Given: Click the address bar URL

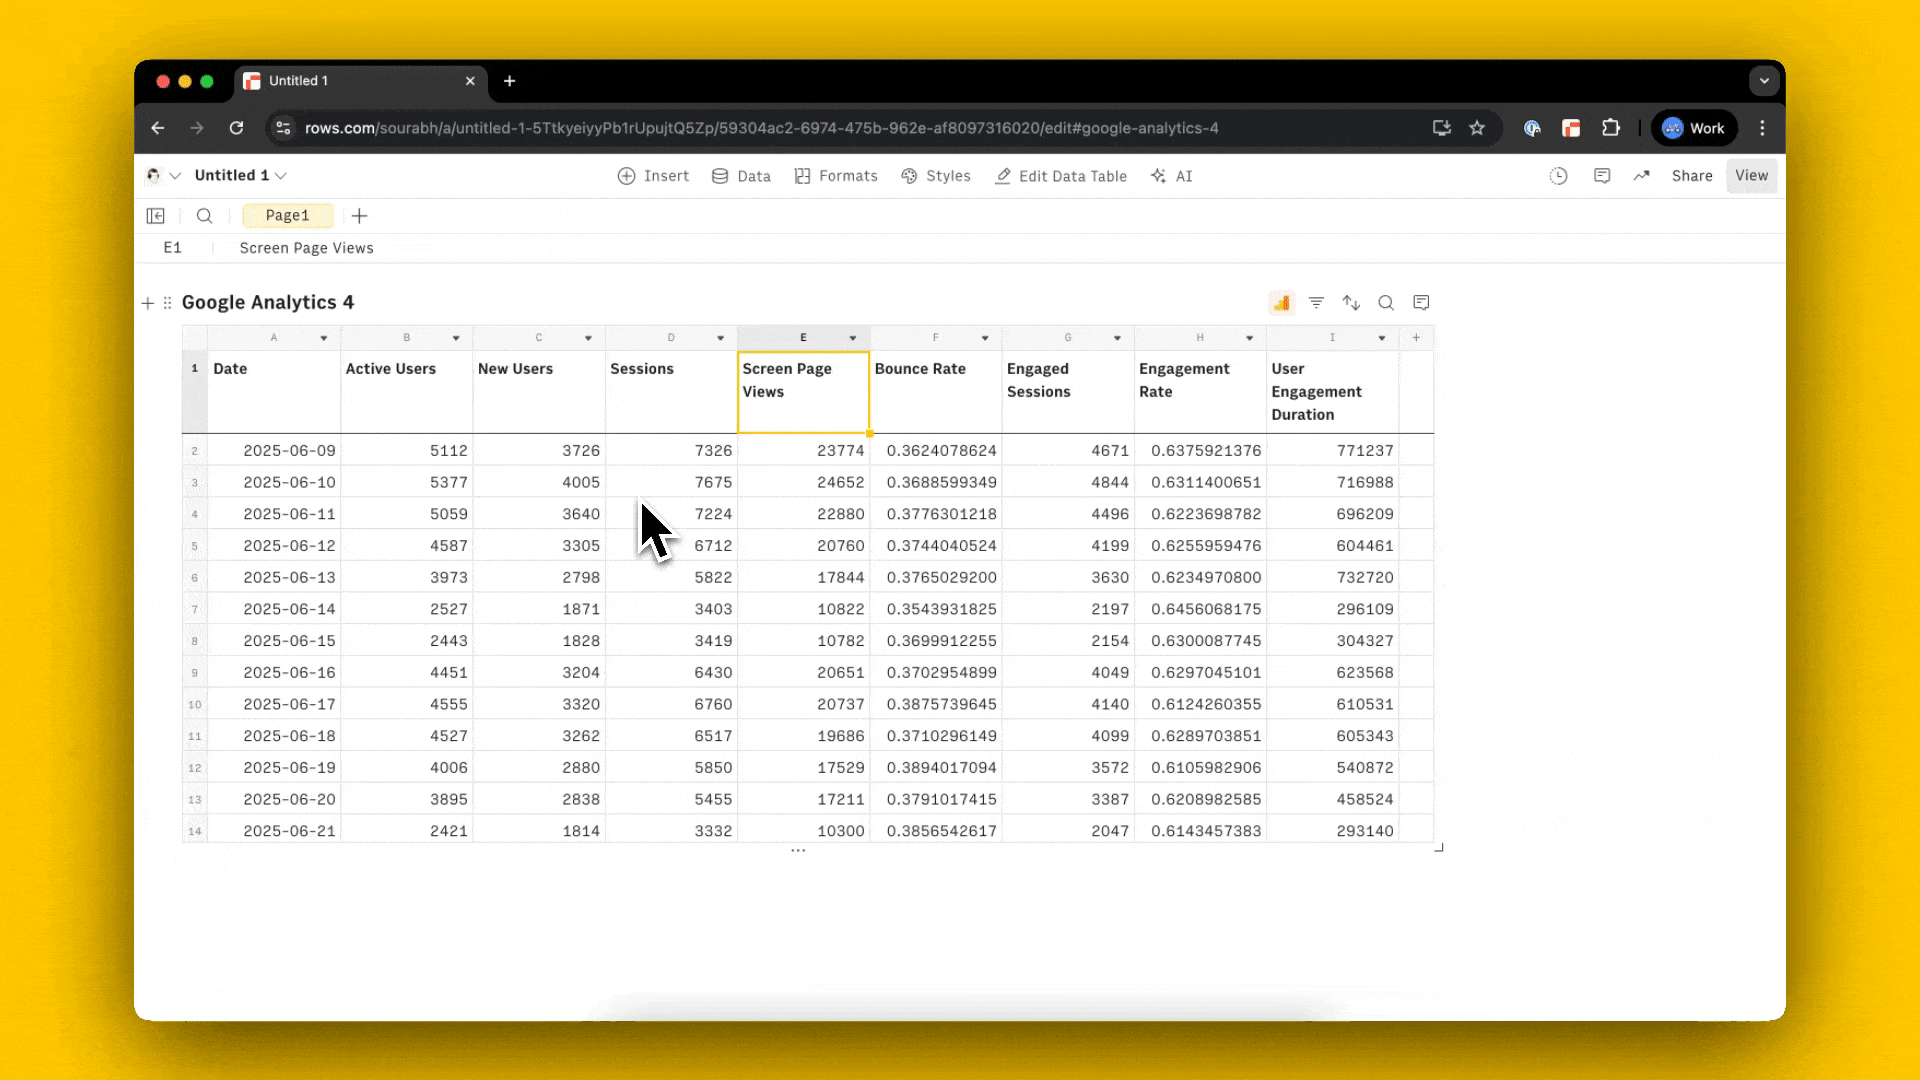Looking at the screenshot, I should point(761,128).
